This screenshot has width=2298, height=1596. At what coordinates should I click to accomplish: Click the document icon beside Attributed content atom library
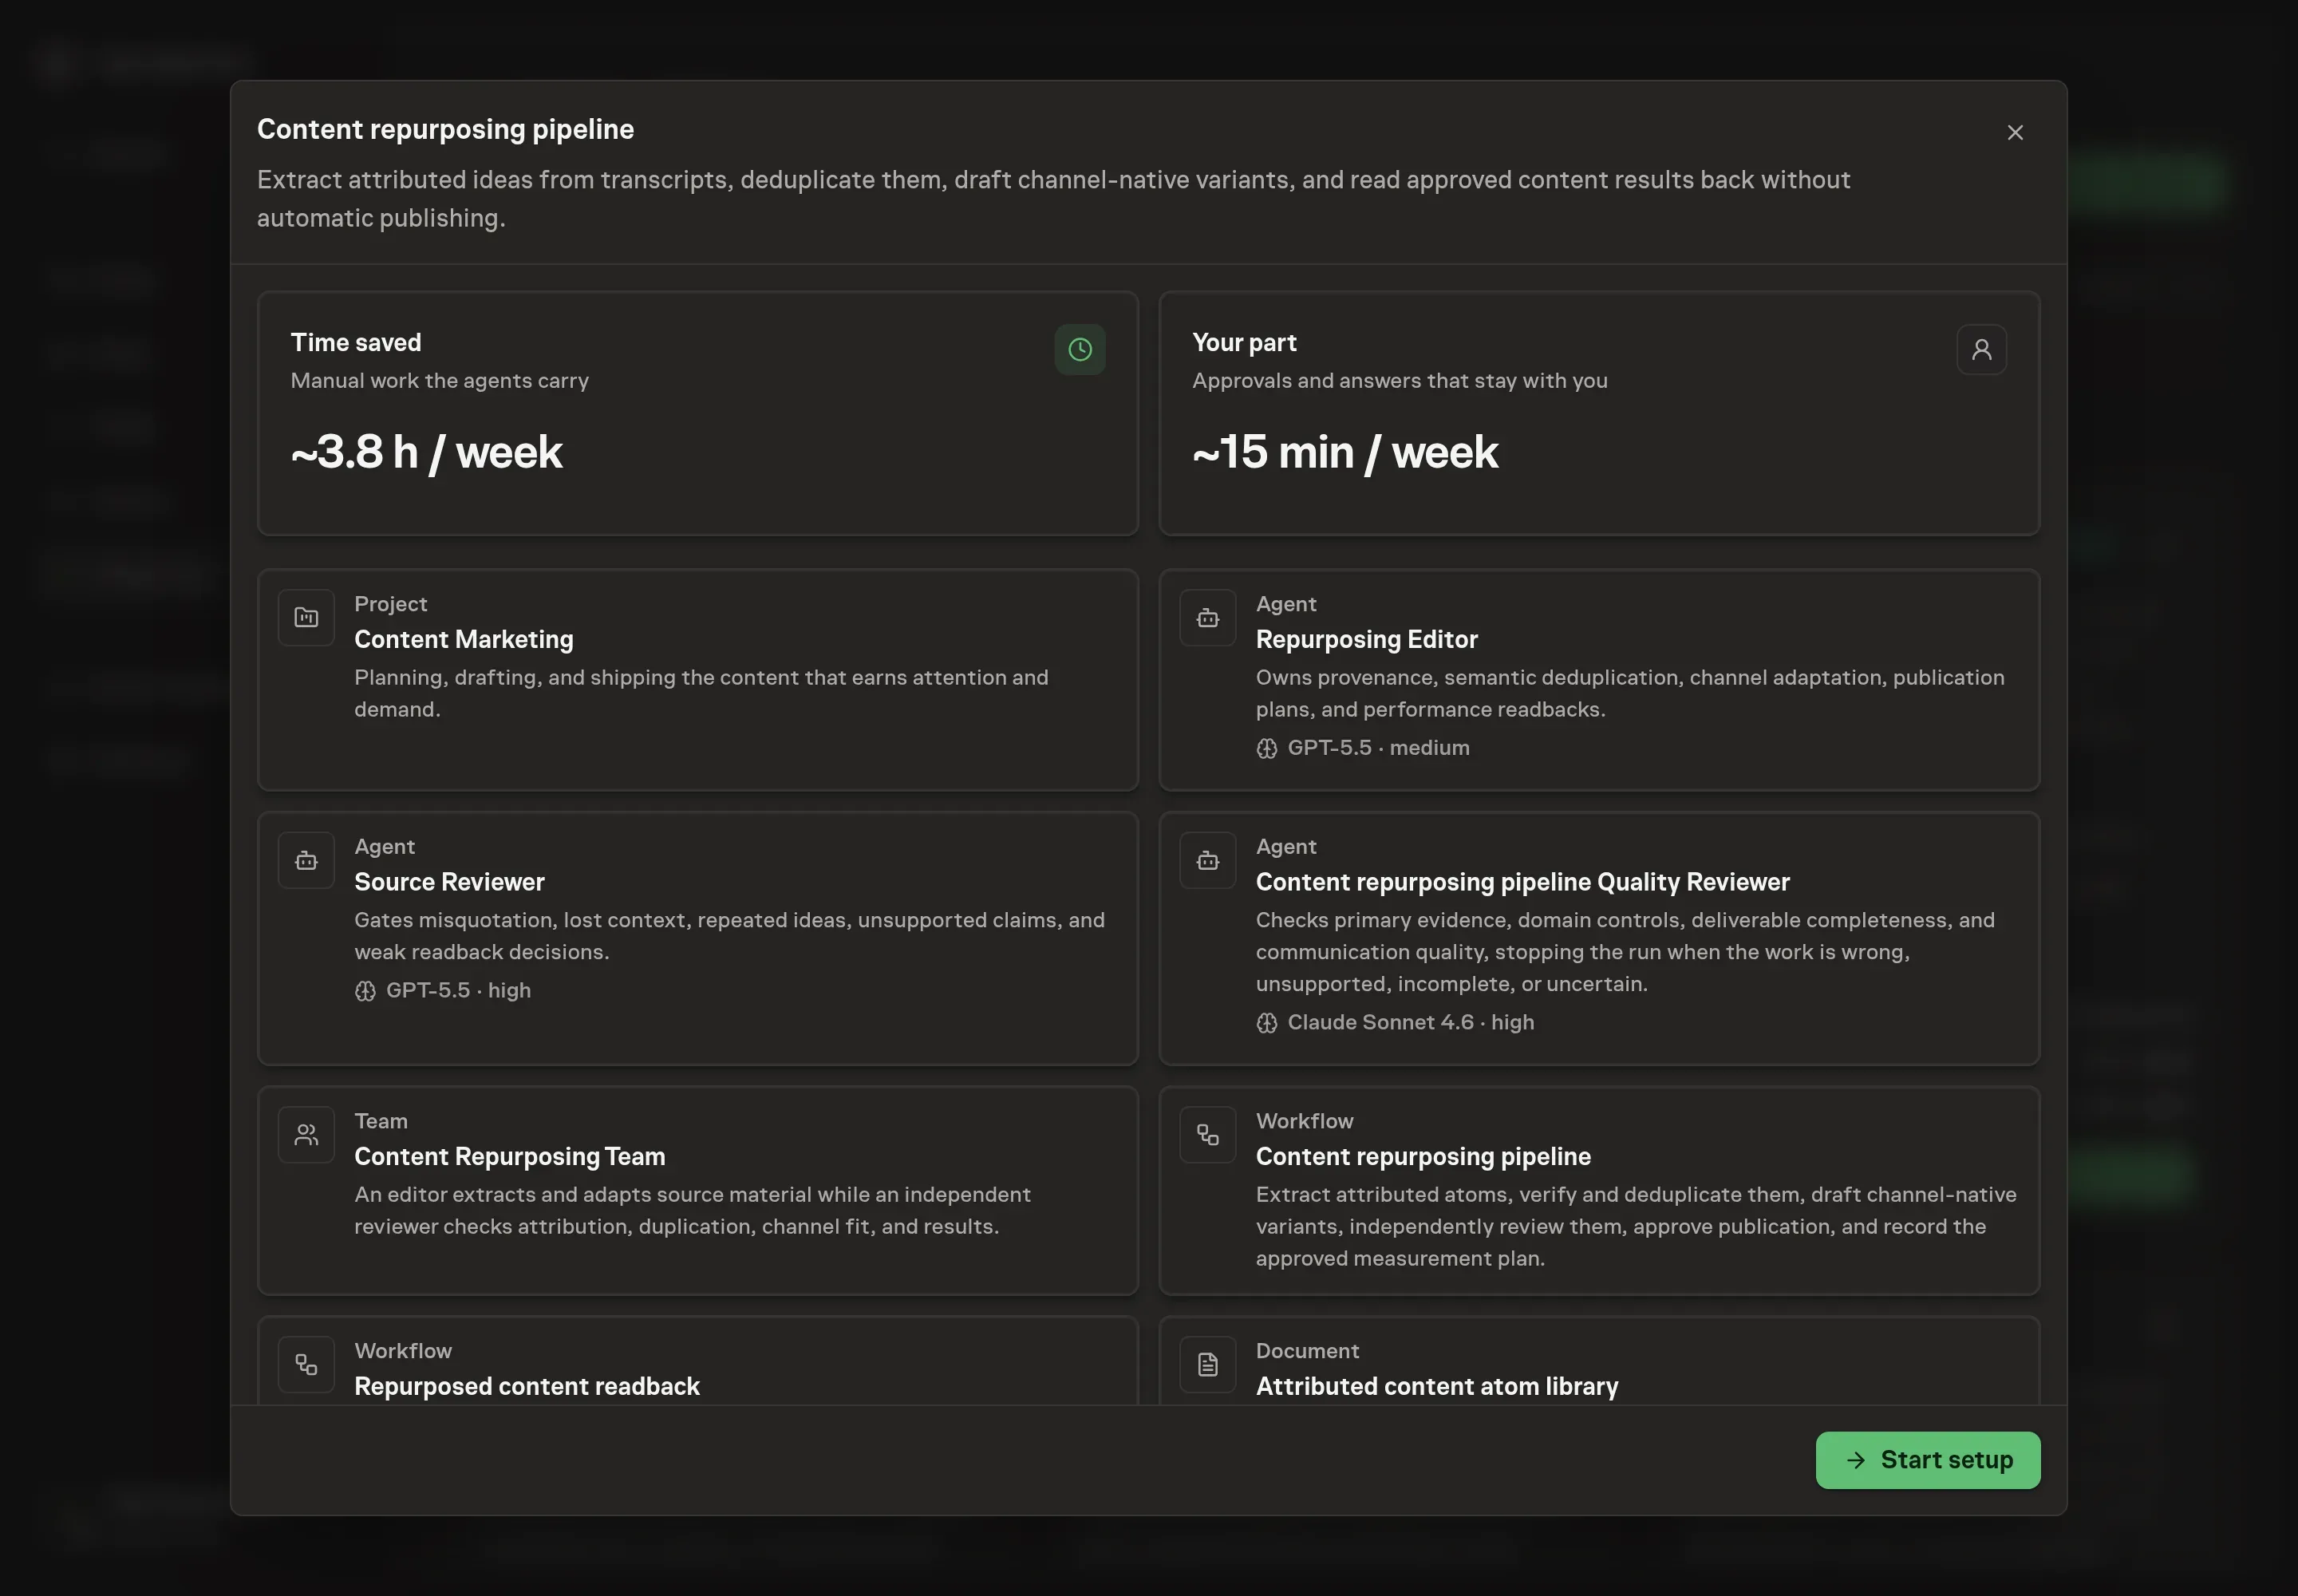tap(1208, 1365)
